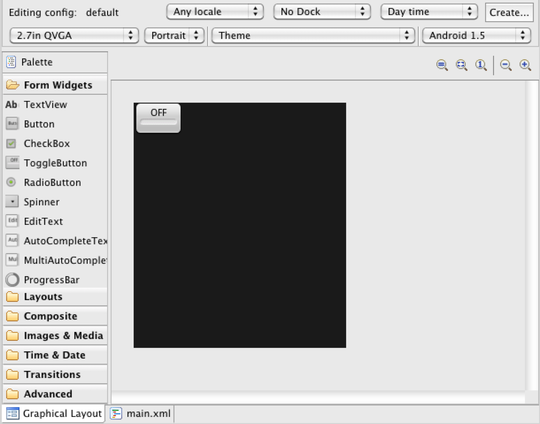Click the zoom in icon
The image size is (540, 424).
(x=525, y=65)
